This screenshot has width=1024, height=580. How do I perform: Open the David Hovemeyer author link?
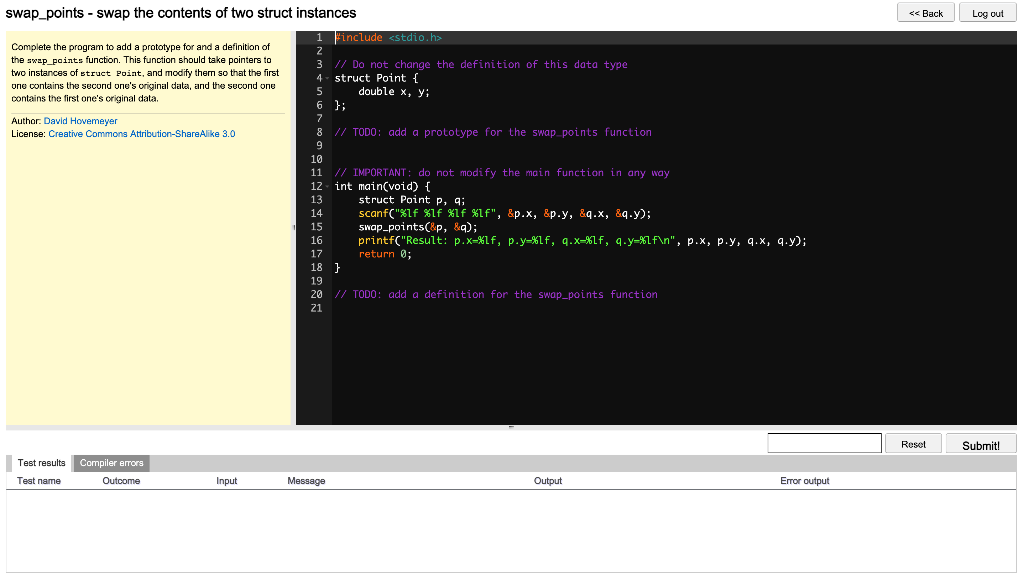coord(80,120)
